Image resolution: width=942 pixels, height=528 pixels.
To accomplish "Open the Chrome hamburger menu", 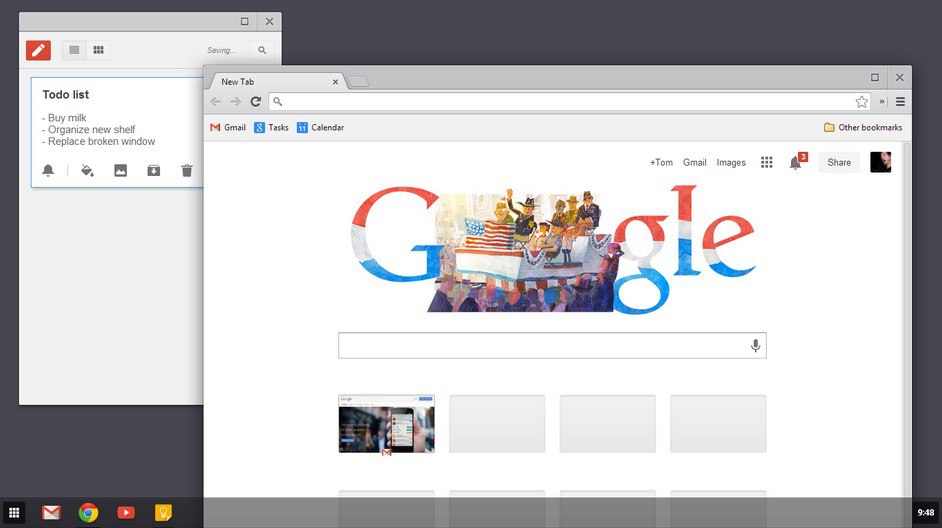I will [x=900, y=102].
